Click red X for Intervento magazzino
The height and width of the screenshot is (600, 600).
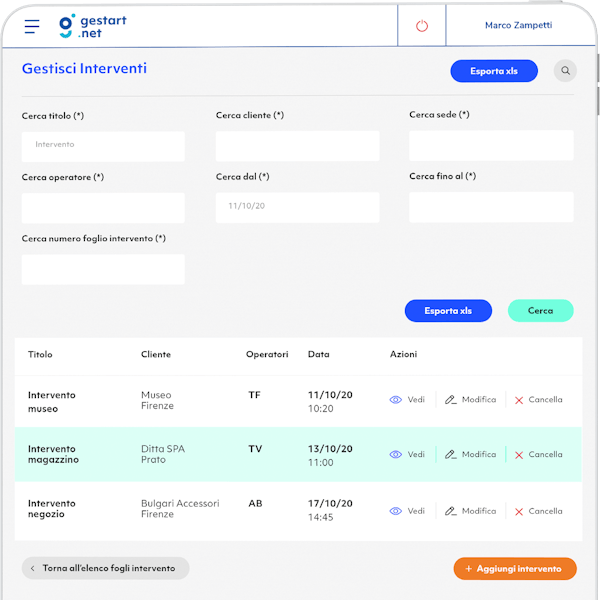519,455
